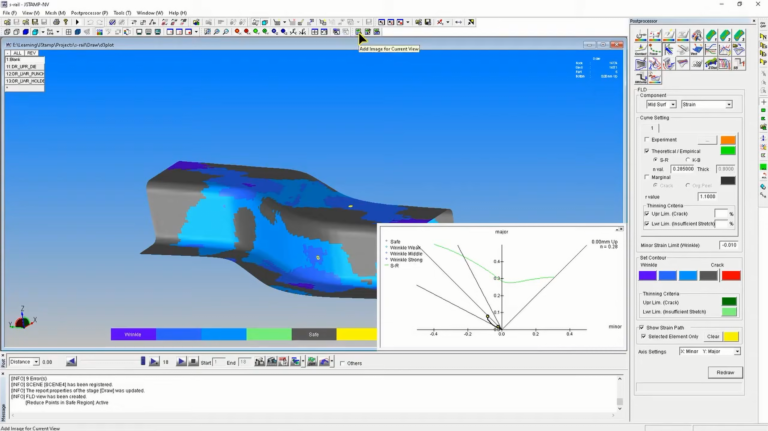Select the FLD postprocessor icon
Screen dimensions: 768x431
click(669, 49)
